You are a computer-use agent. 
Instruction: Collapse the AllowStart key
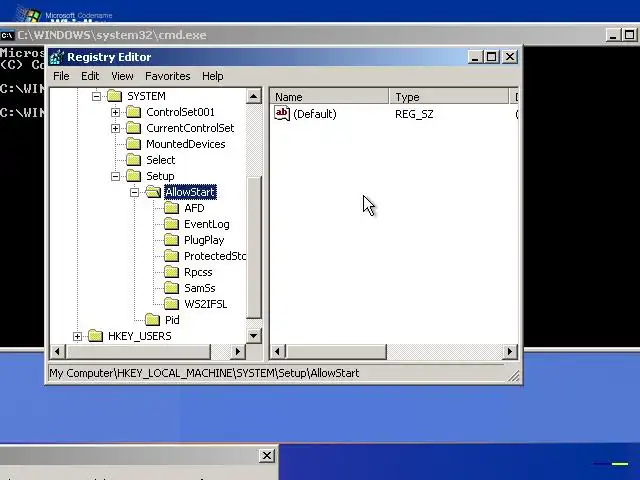(135, 192)
